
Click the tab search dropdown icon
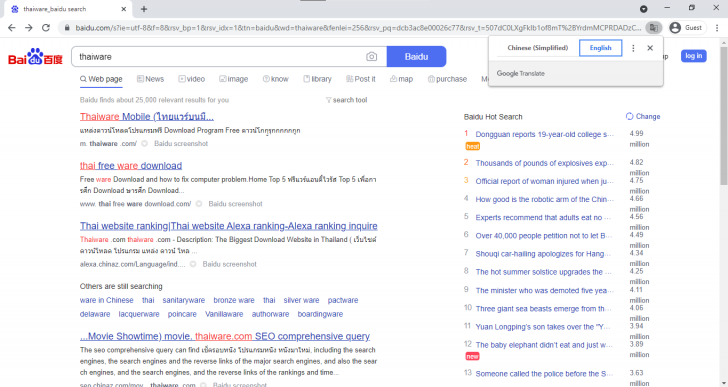pos(644,9)
